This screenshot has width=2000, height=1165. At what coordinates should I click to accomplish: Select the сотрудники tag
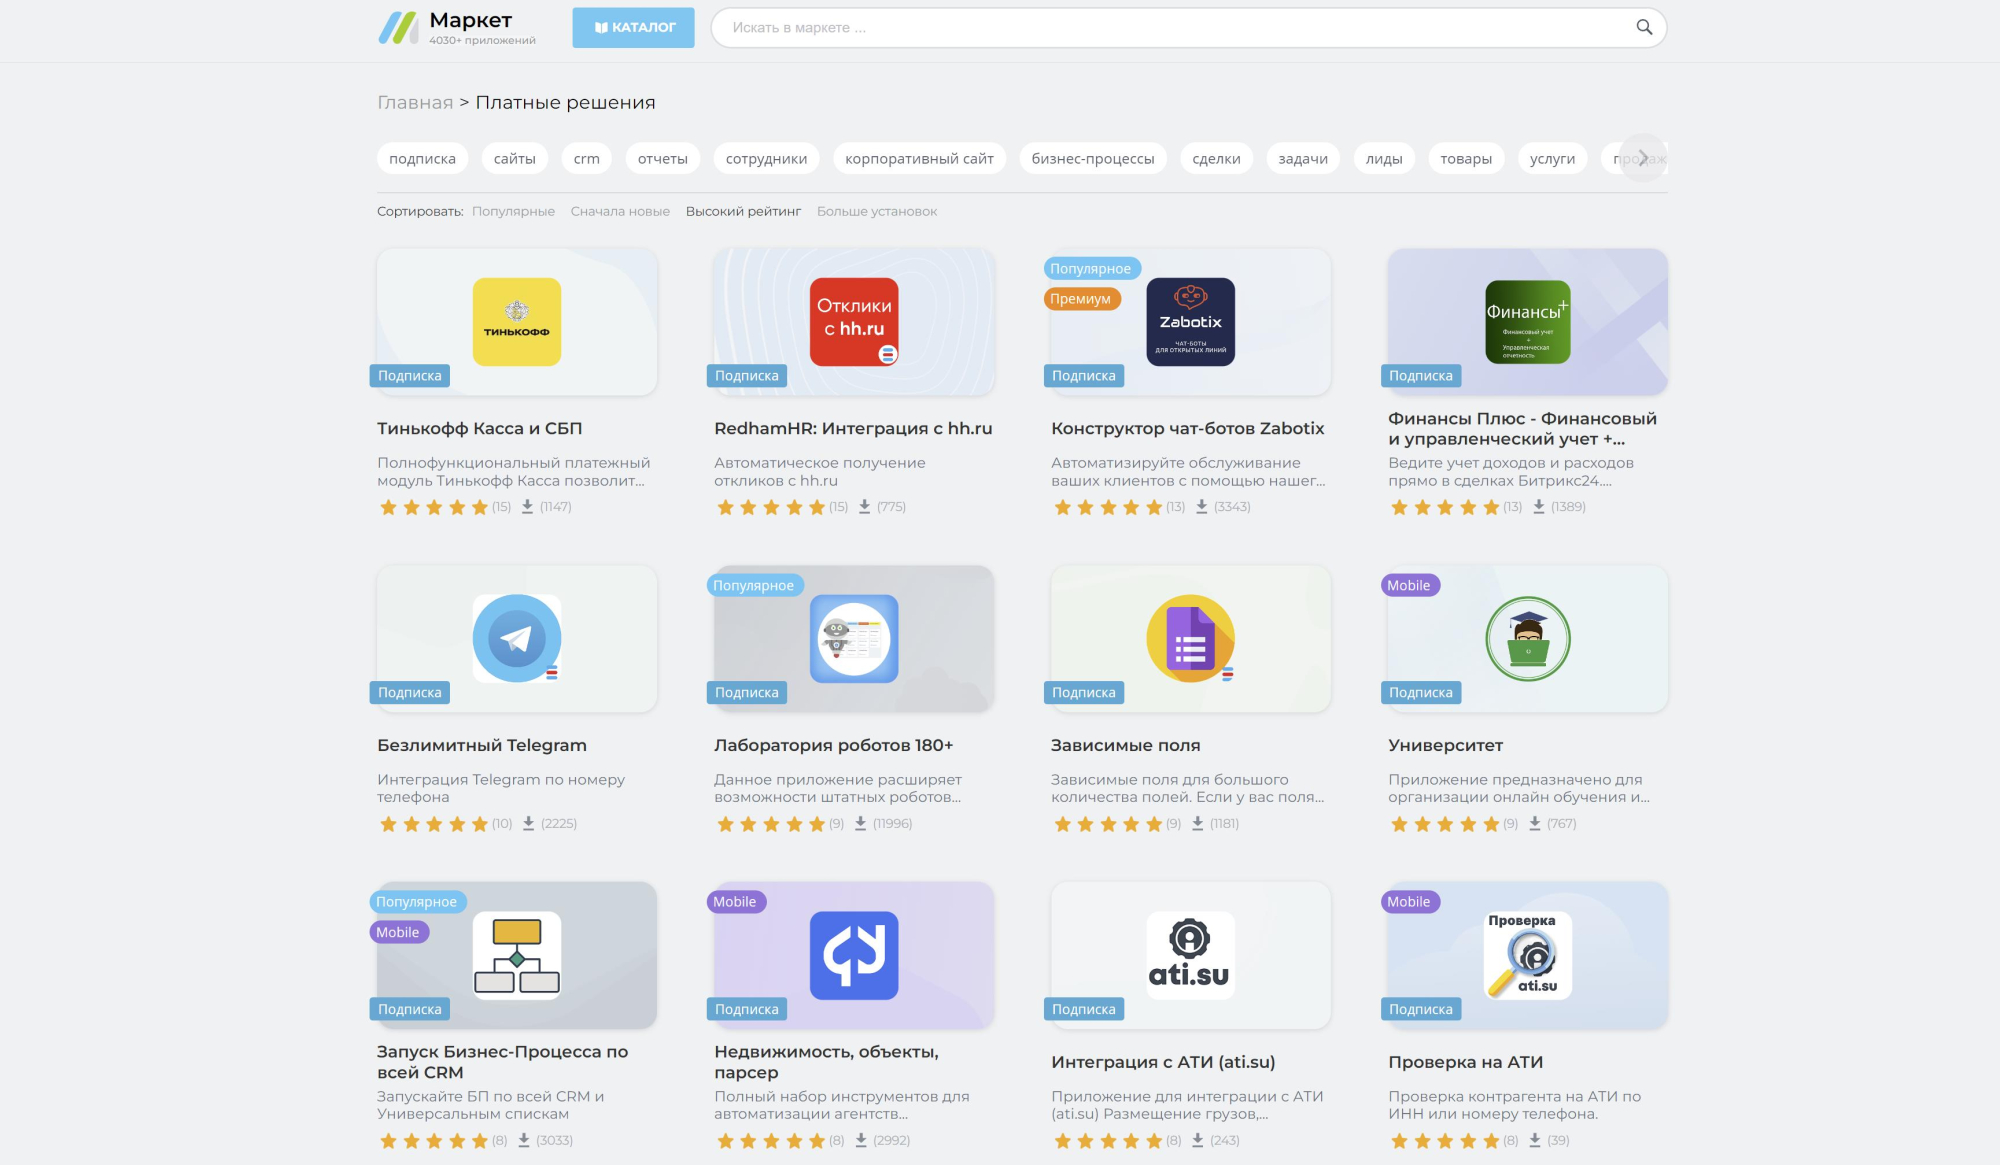(x=767, y=159)
